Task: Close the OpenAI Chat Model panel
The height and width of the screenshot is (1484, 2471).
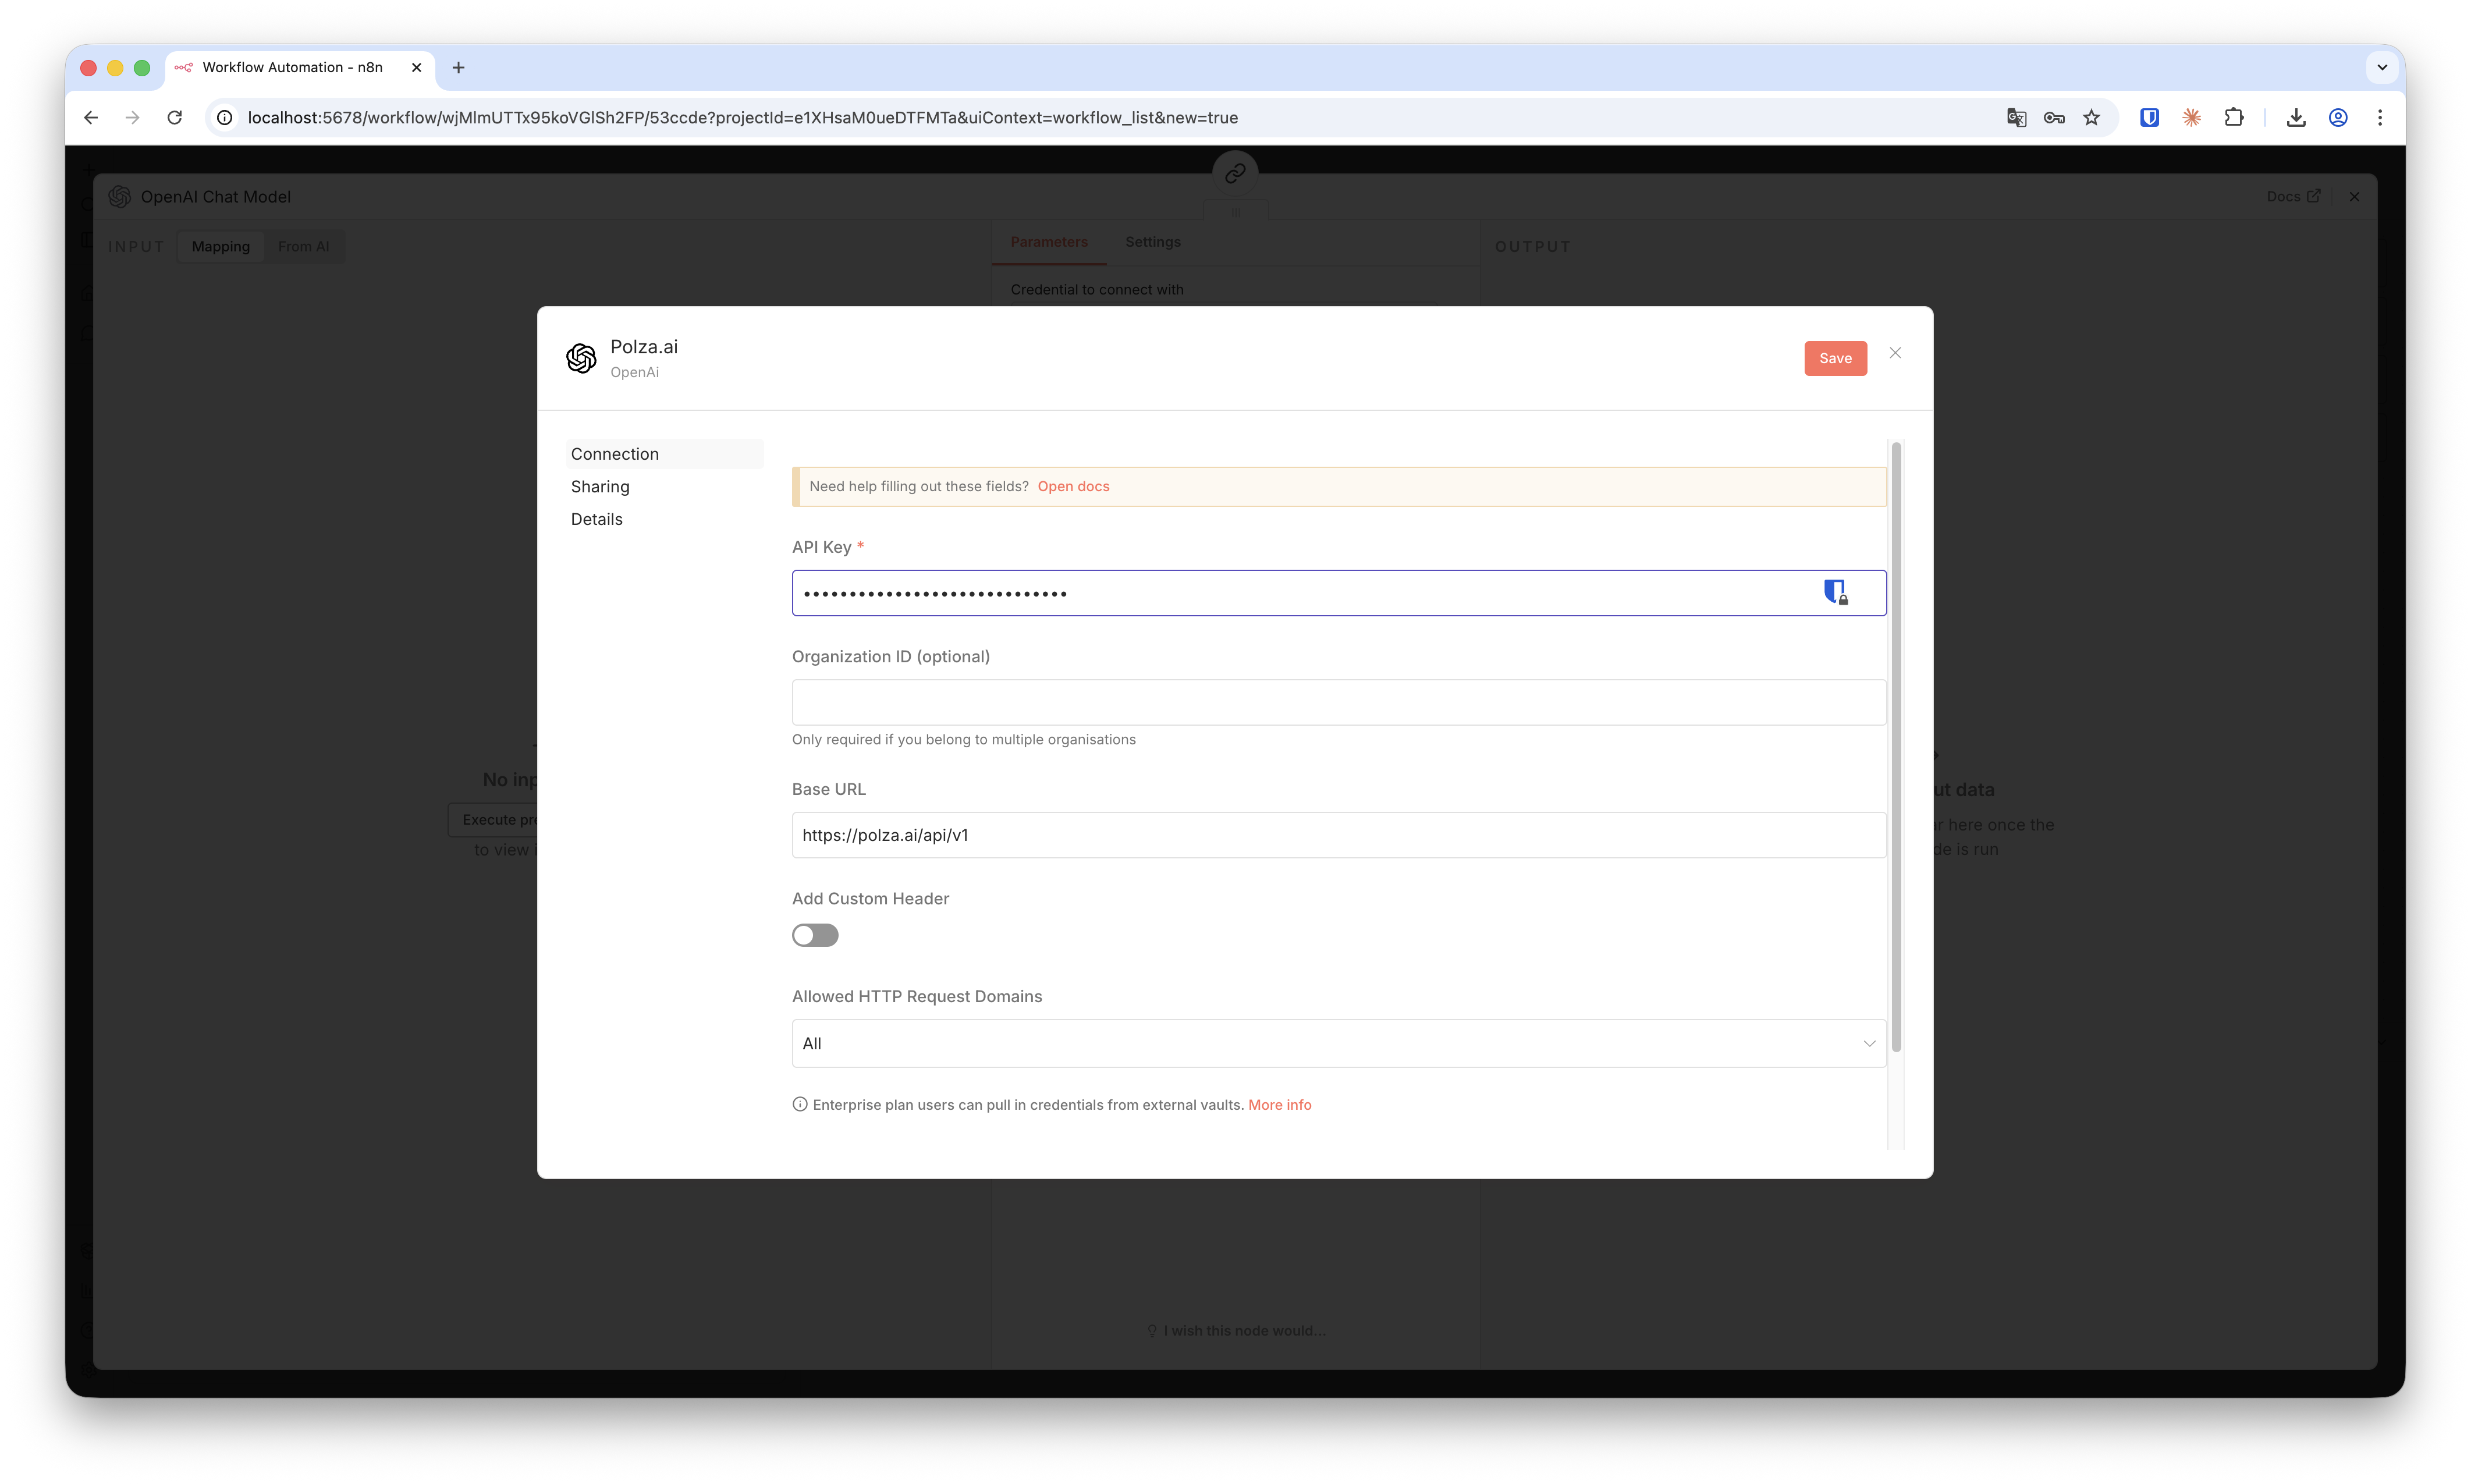Action: click(x=2354, y=197)
